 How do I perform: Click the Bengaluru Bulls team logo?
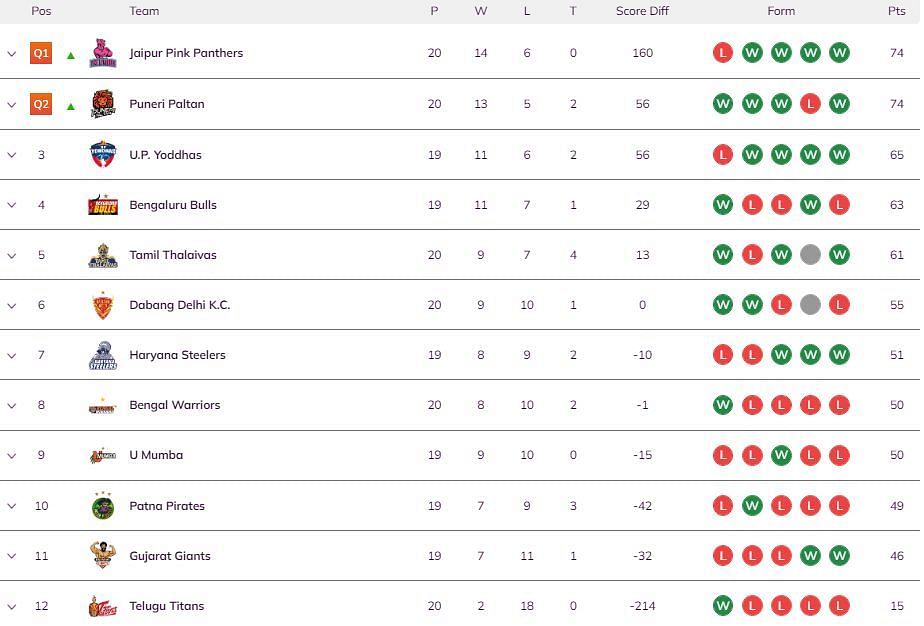pos(103,205)
